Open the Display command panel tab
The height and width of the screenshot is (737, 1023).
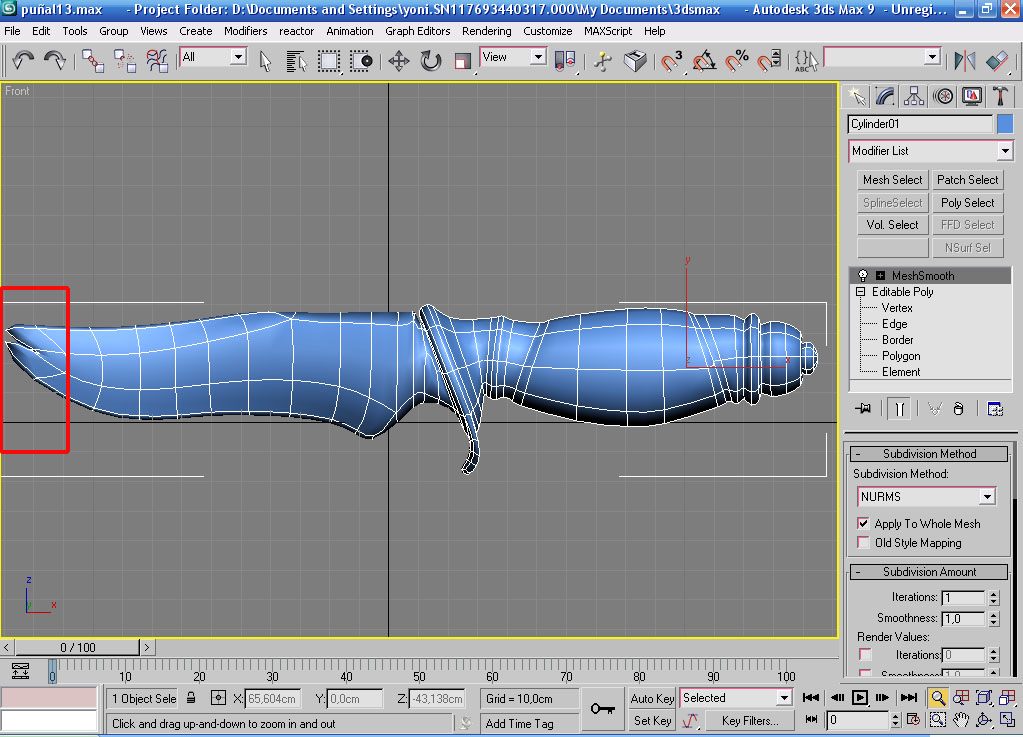tap(971, 96)
